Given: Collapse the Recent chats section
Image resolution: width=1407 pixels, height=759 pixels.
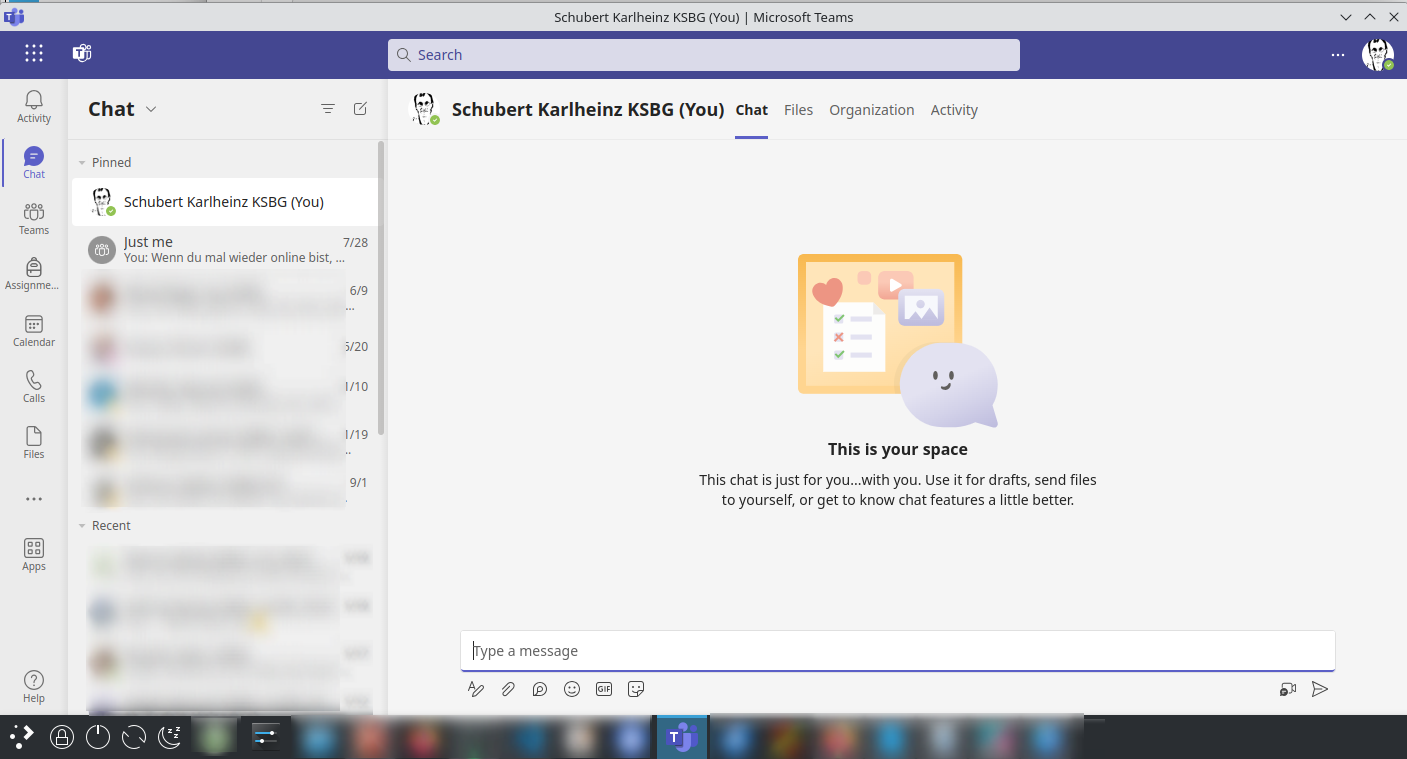Looking at the screenshot, I should point(82,525).
